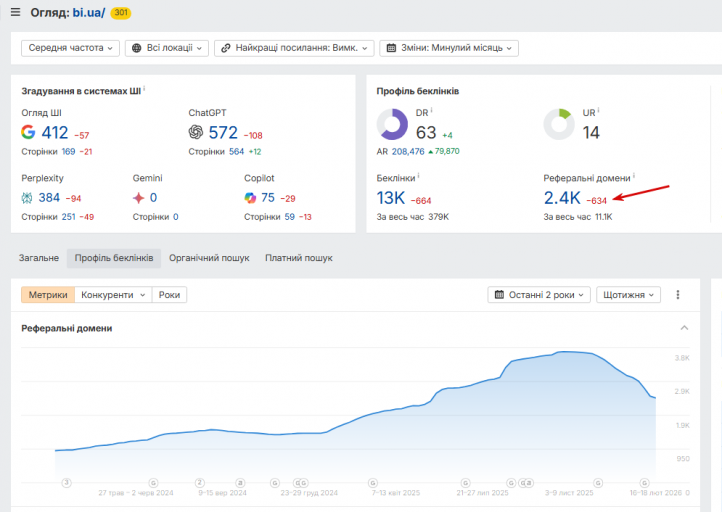Screen dimensions: 722x512
Task: Click the UR donut chart icon
Action: point(559,124)
